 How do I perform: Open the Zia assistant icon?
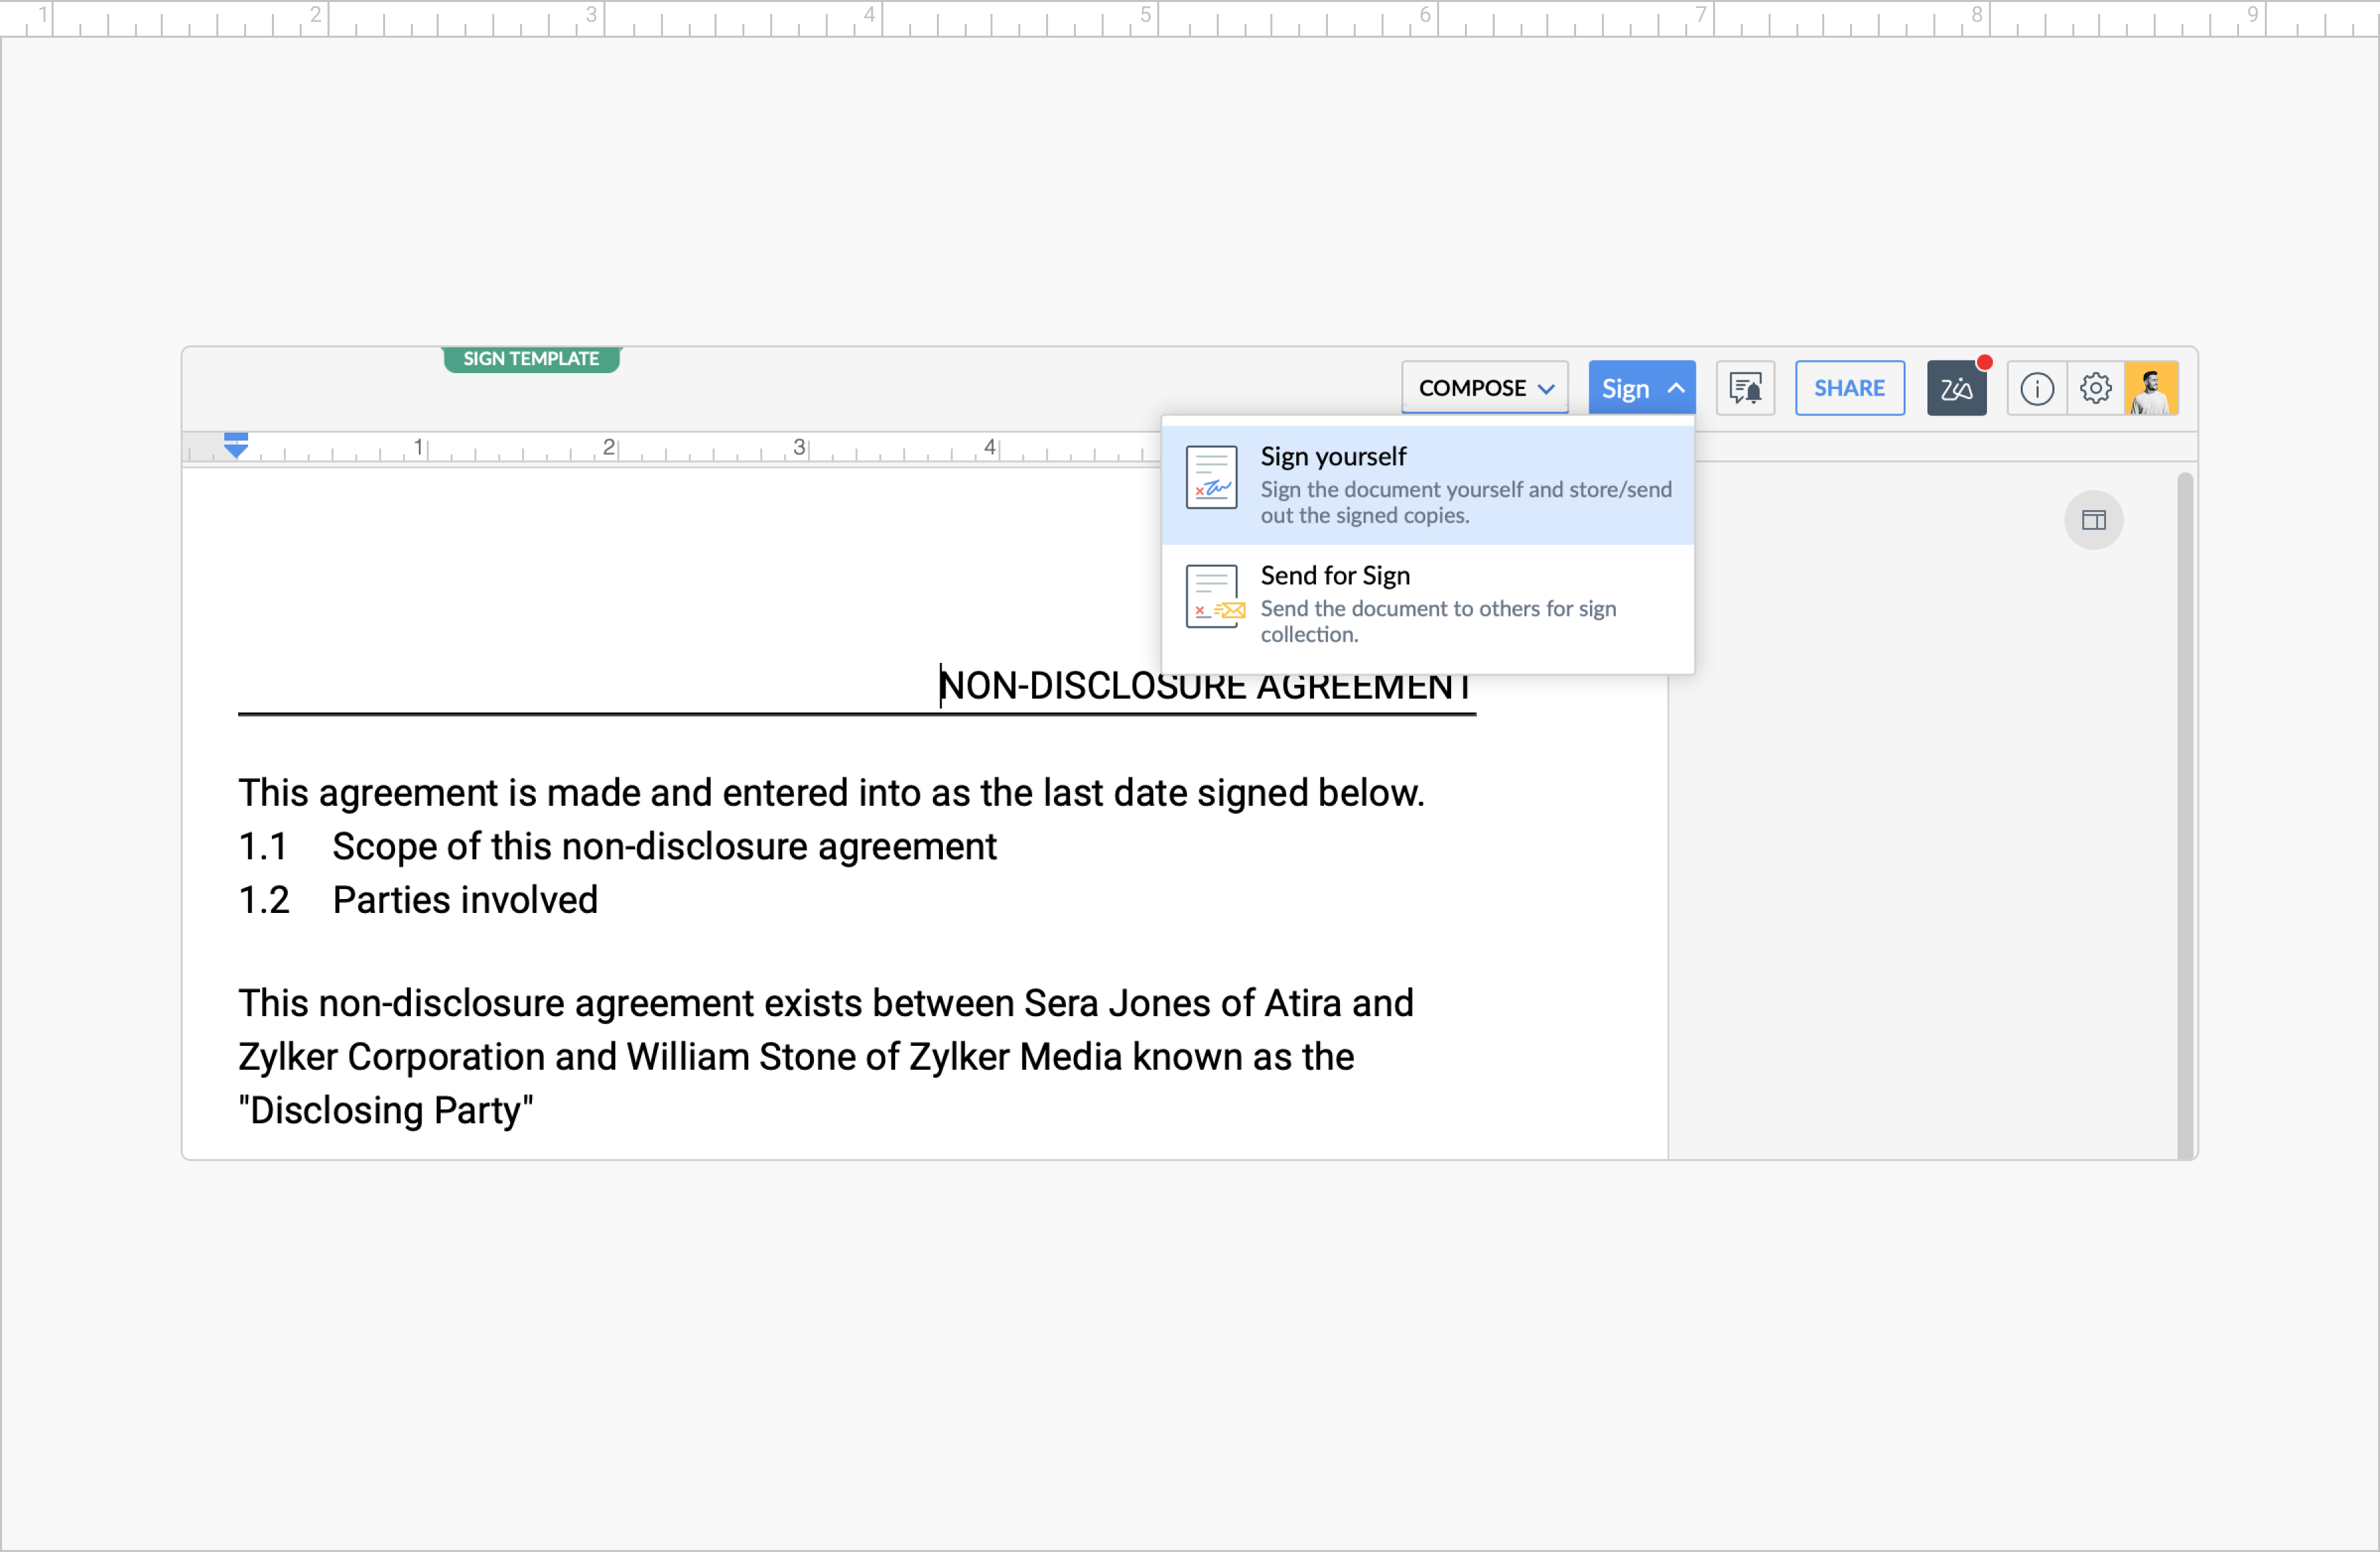(x=1956, y=388)
